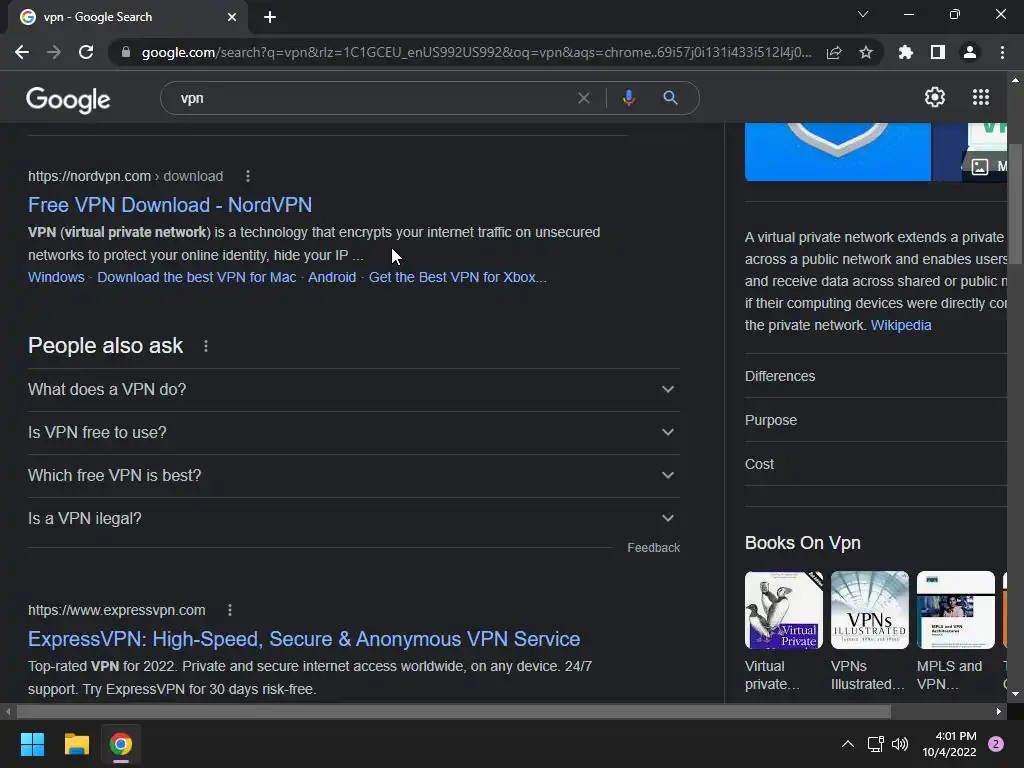Close the vpn Google Search tab
Image resolution: width=1024 pixels, height=768 pixels.
(232, 17)
